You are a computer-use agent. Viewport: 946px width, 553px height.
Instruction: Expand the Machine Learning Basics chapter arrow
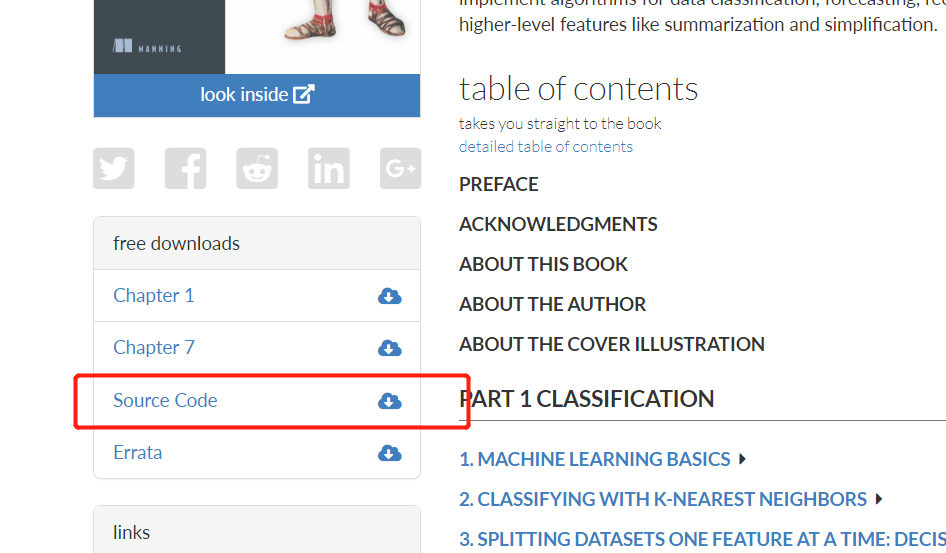743,459
